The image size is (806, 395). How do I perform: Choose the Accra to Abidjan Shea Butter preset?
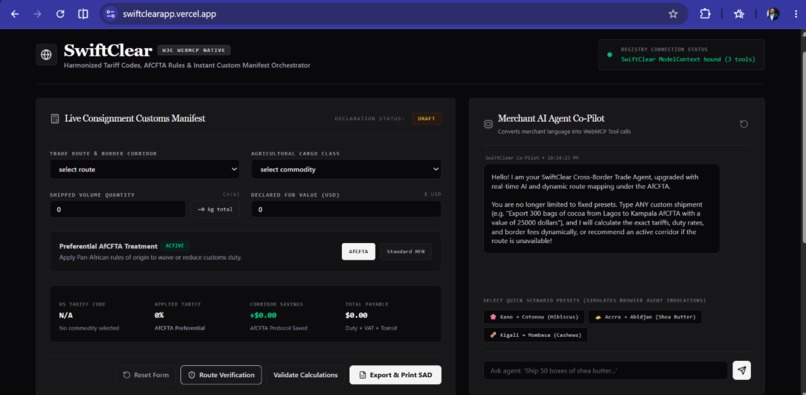pyautogui.click(x=645, y=317)
